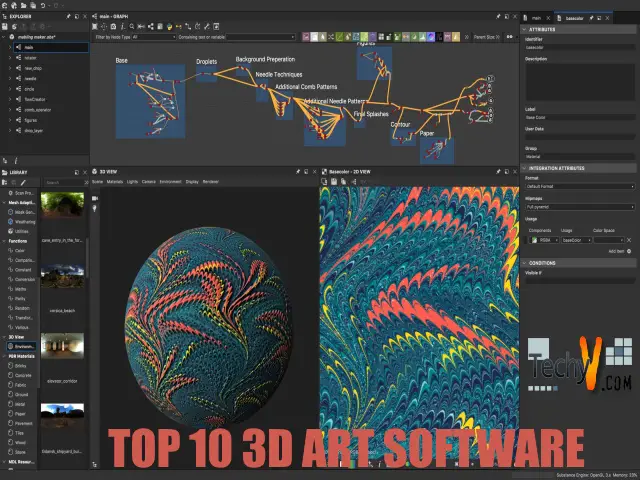Click the Python scripting icon in graph toolbar
Viewport: 640px width, 480px height.
[x=169, y=27]
